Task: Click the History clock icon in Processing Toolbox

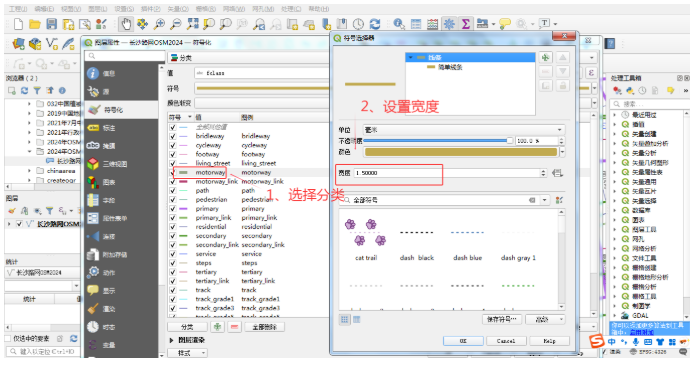Action: [x=642, y=91]
